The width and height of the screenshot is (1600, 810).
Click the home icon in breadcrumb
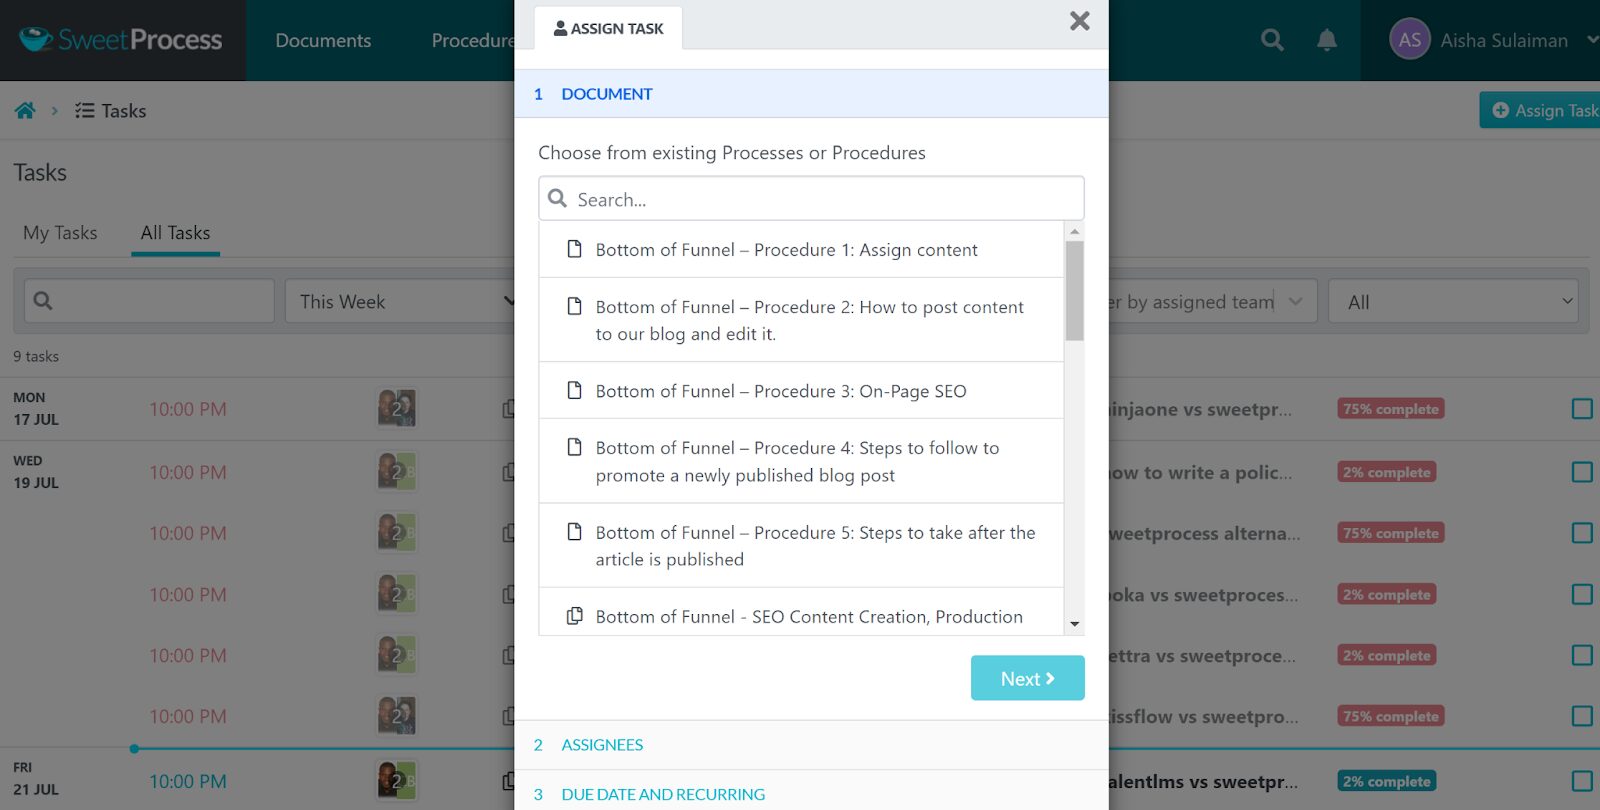click(x=25, y=111)
